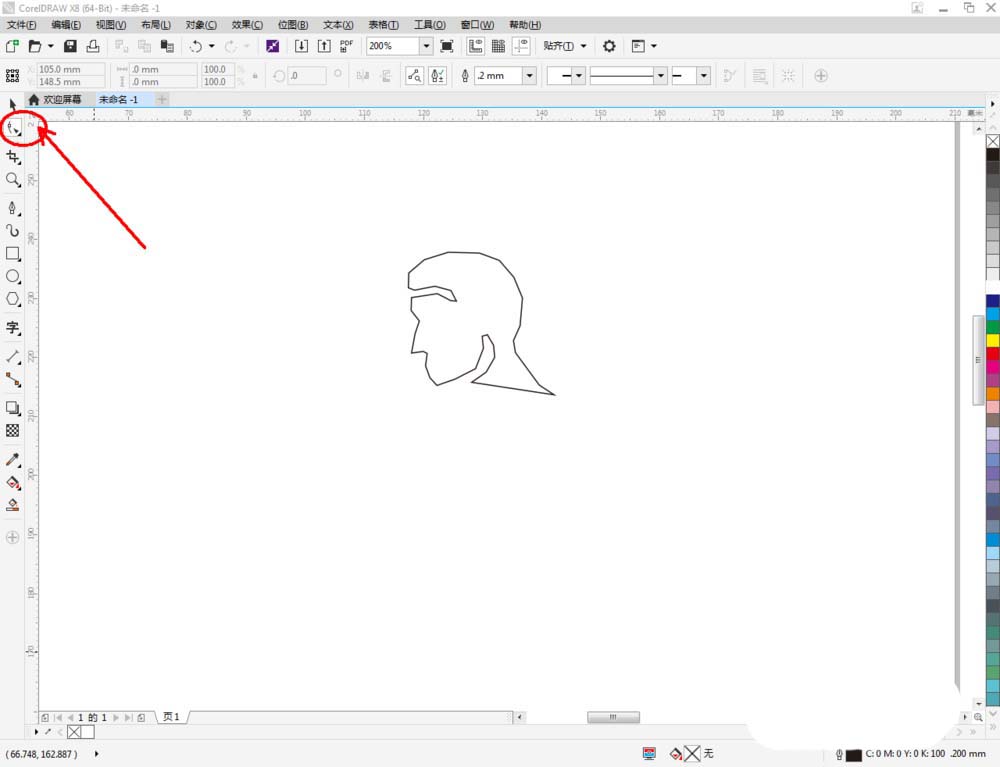The width and height of the screenshot is (1000, 767).
Task: Toggle Show Rulers button
Action: 475,46
